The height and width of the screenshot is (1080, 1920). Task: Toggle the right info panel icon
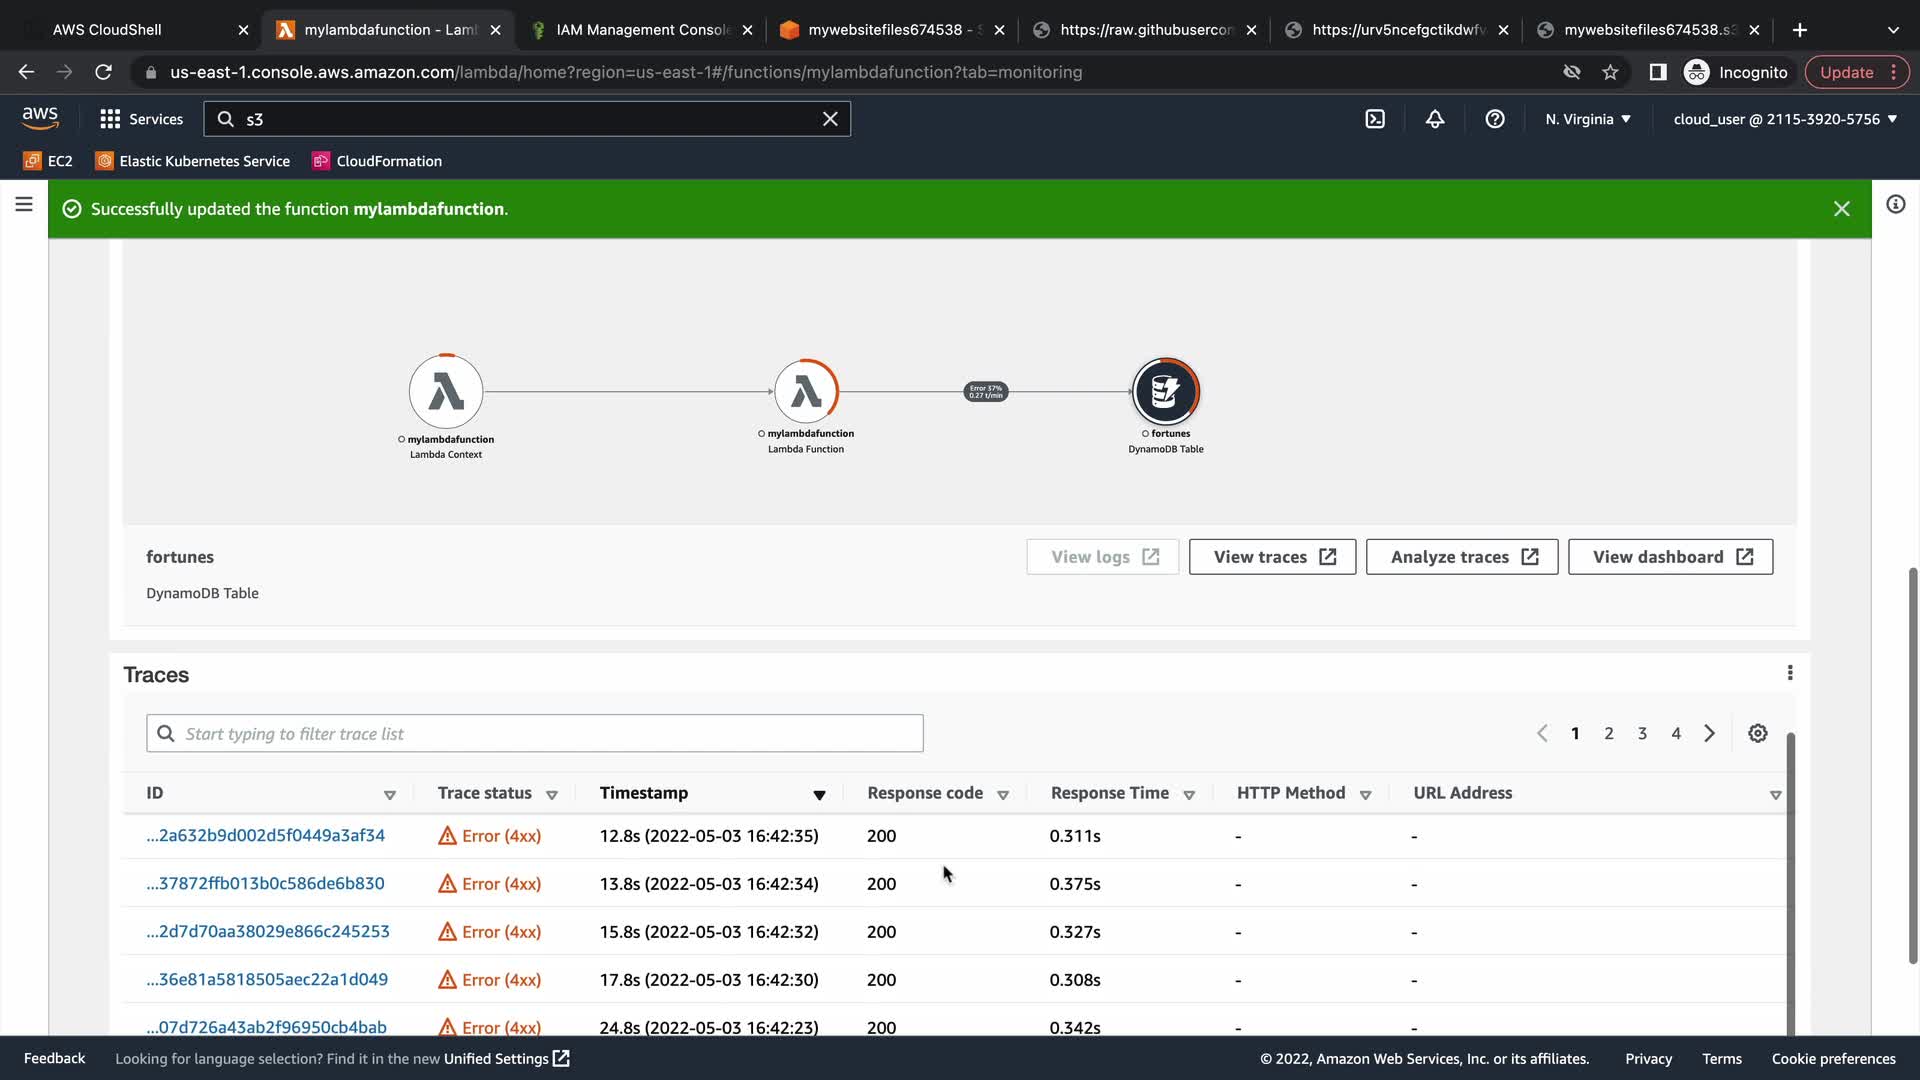coord(1895,204)
